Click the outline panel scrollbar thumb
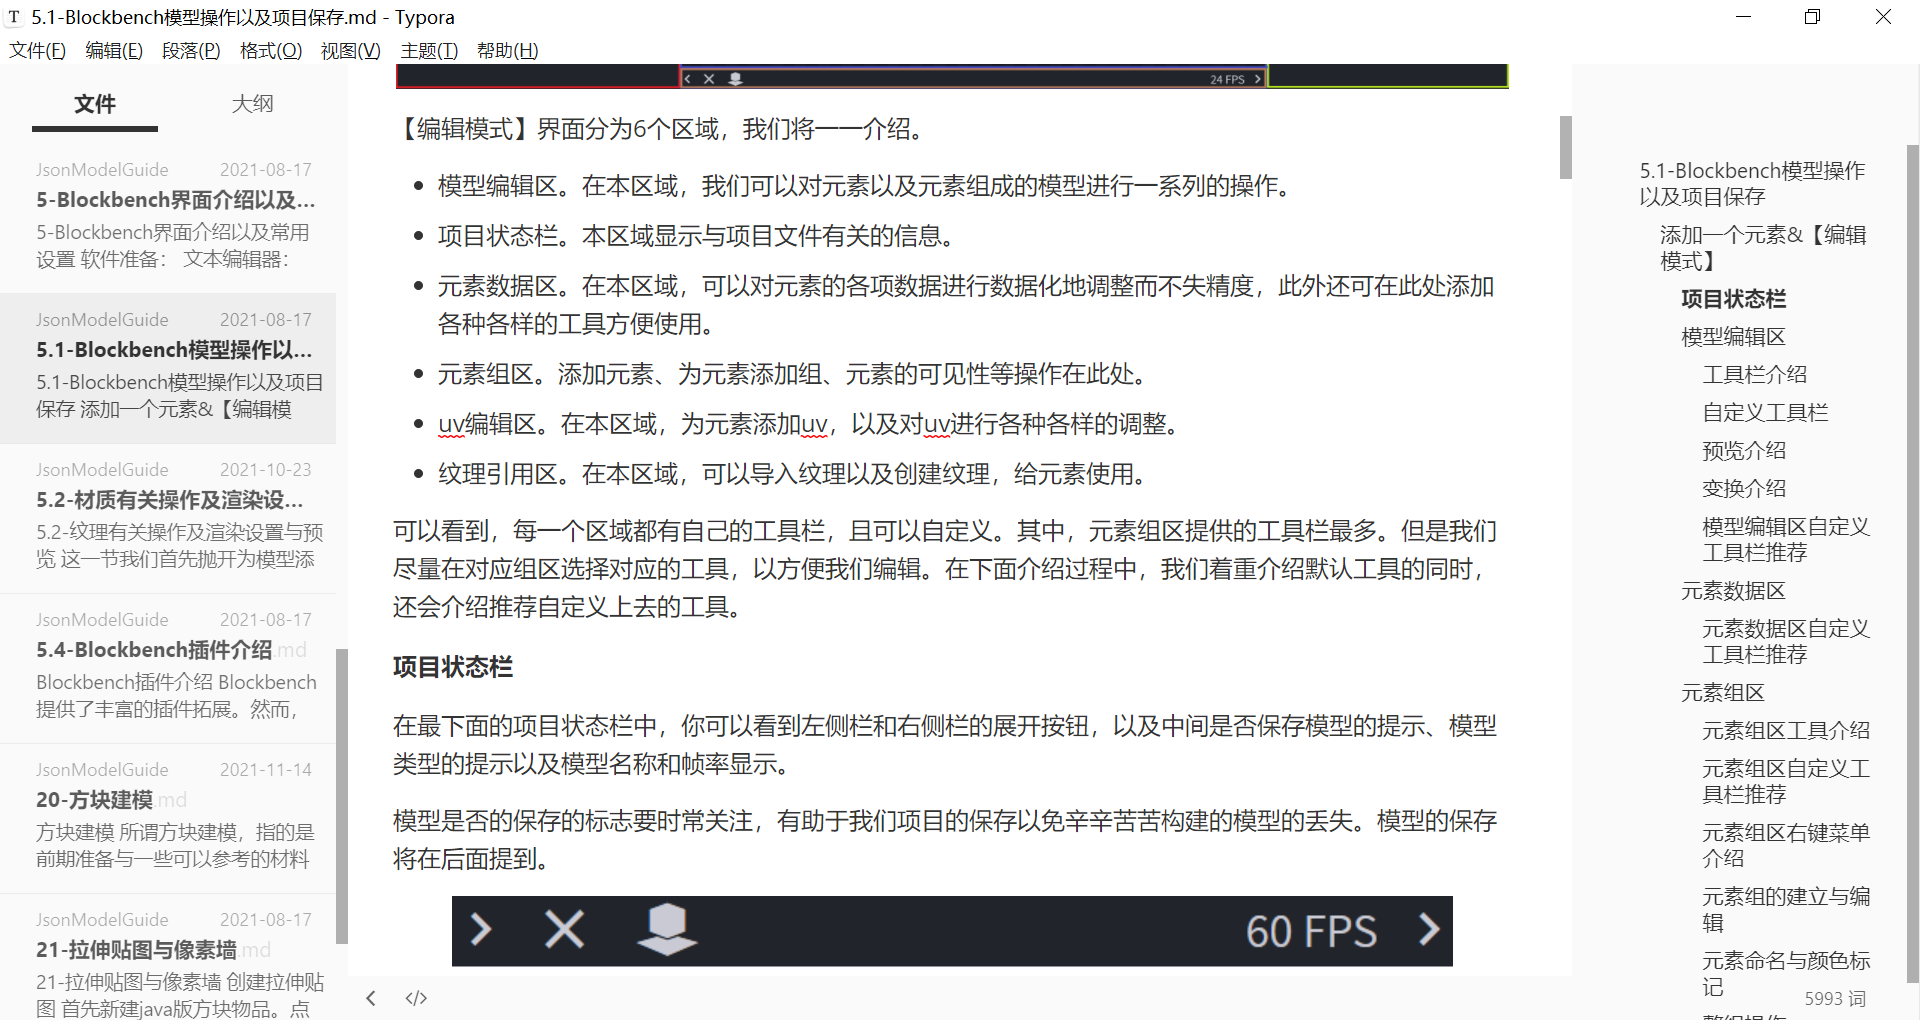 click(x=1912, y=565)
